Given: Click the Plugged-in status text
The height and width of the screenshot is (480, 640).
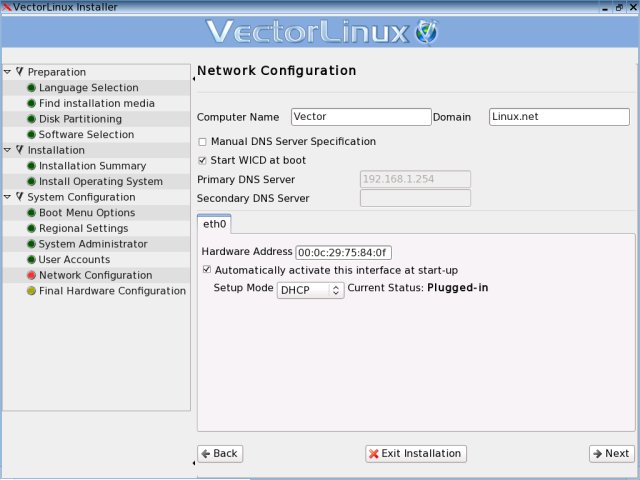Looking at the screenshot, I should click(458, 288).
